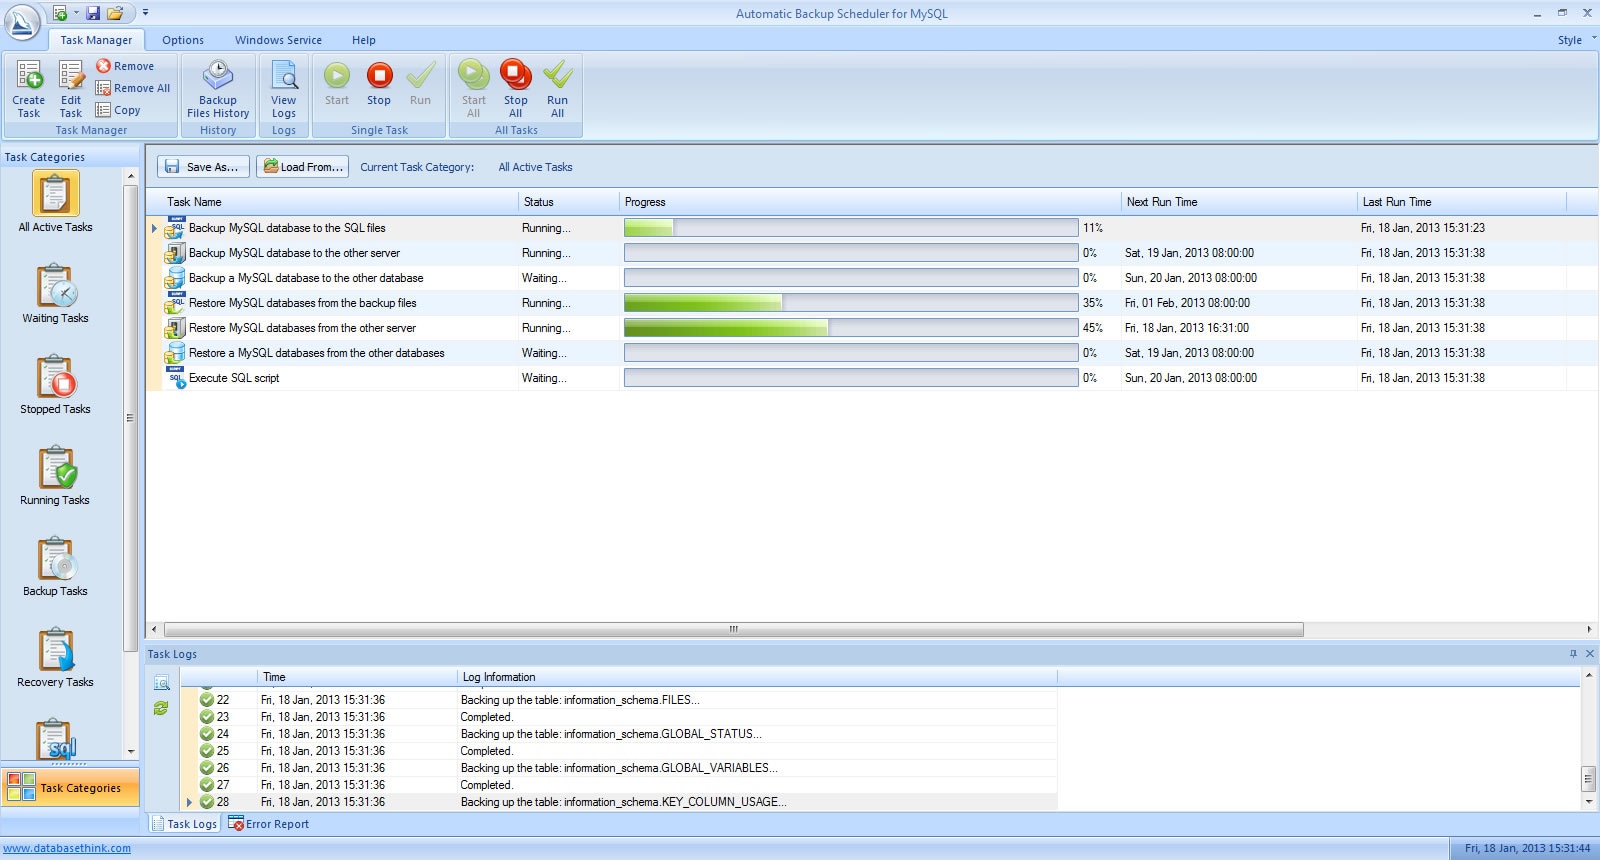Click the Load From... button
The height and width of the screenshot is (860, 1600).
[x=302, y=167]
